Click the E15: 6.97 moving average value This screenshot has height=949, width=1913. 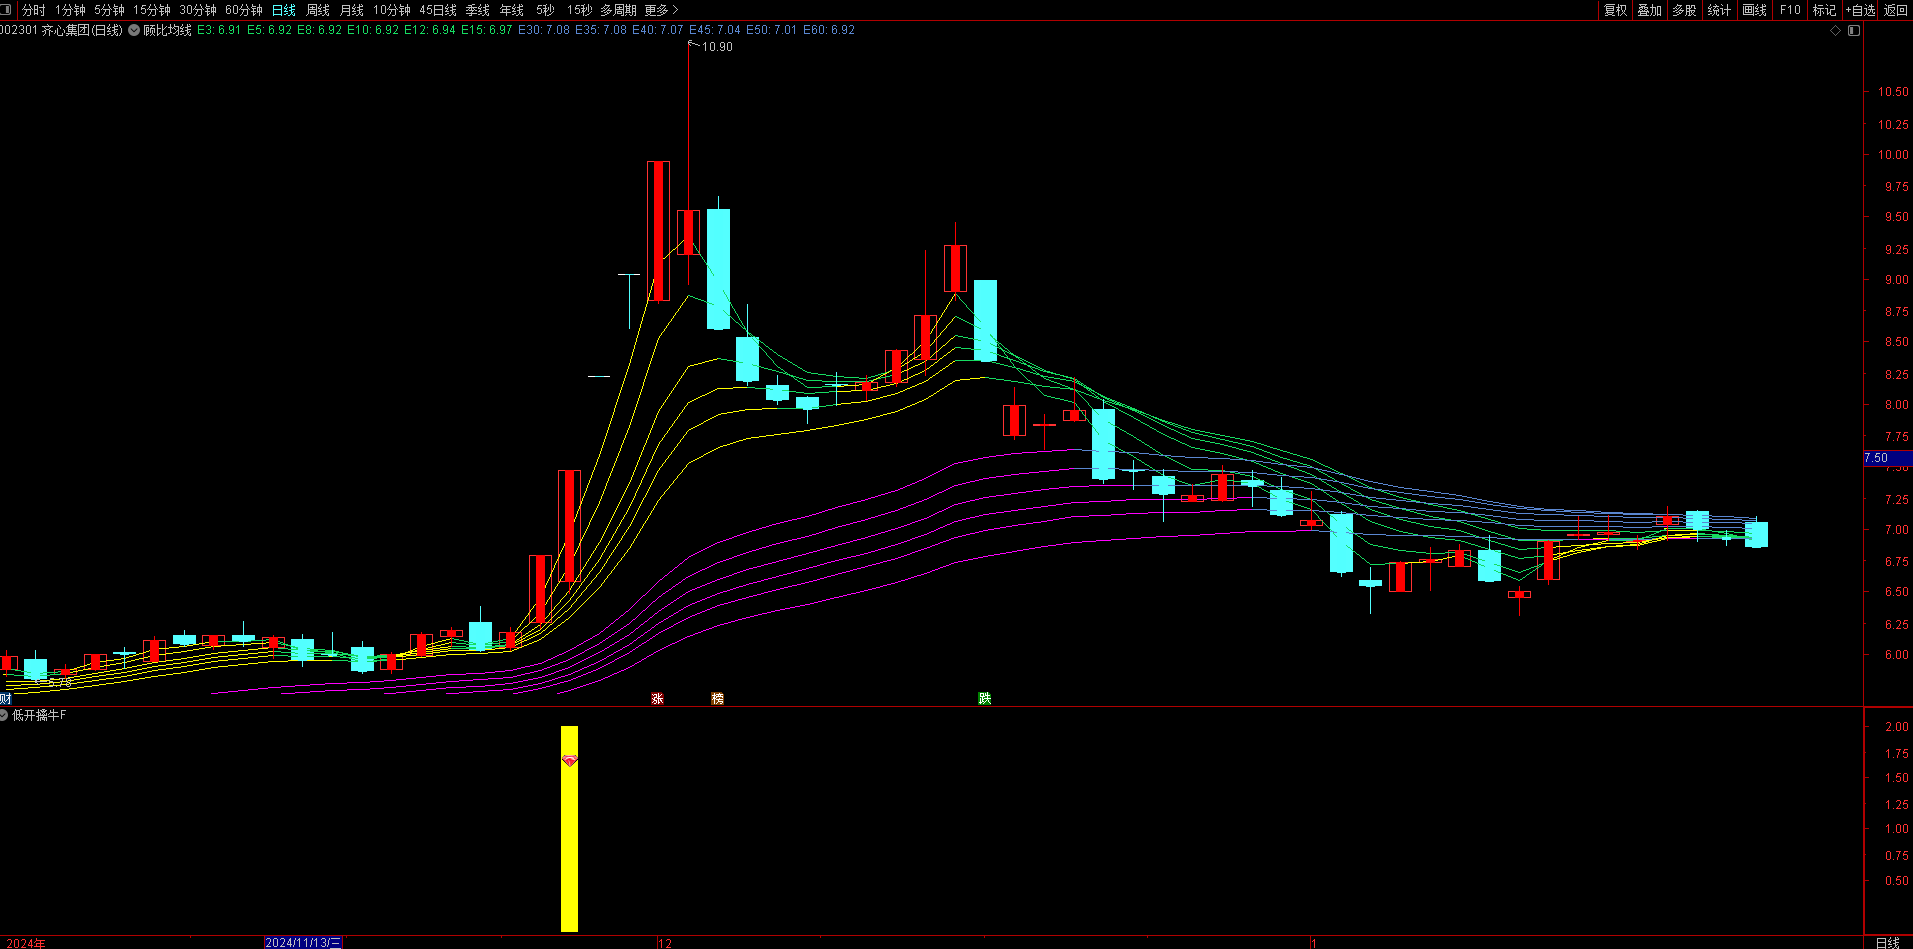[x=486, y=30]
